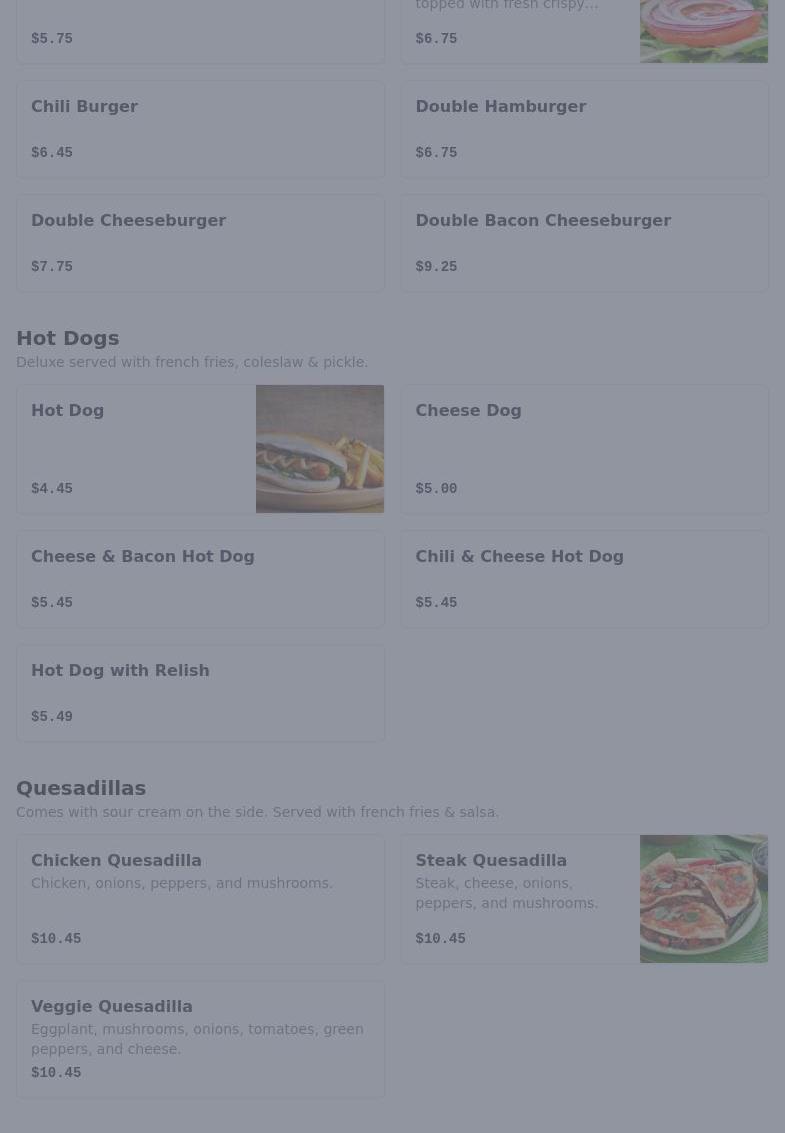785x1133 pixels.
Task: Click the Hot Dog photo thumbnail
Action: (x=319, y=449)
